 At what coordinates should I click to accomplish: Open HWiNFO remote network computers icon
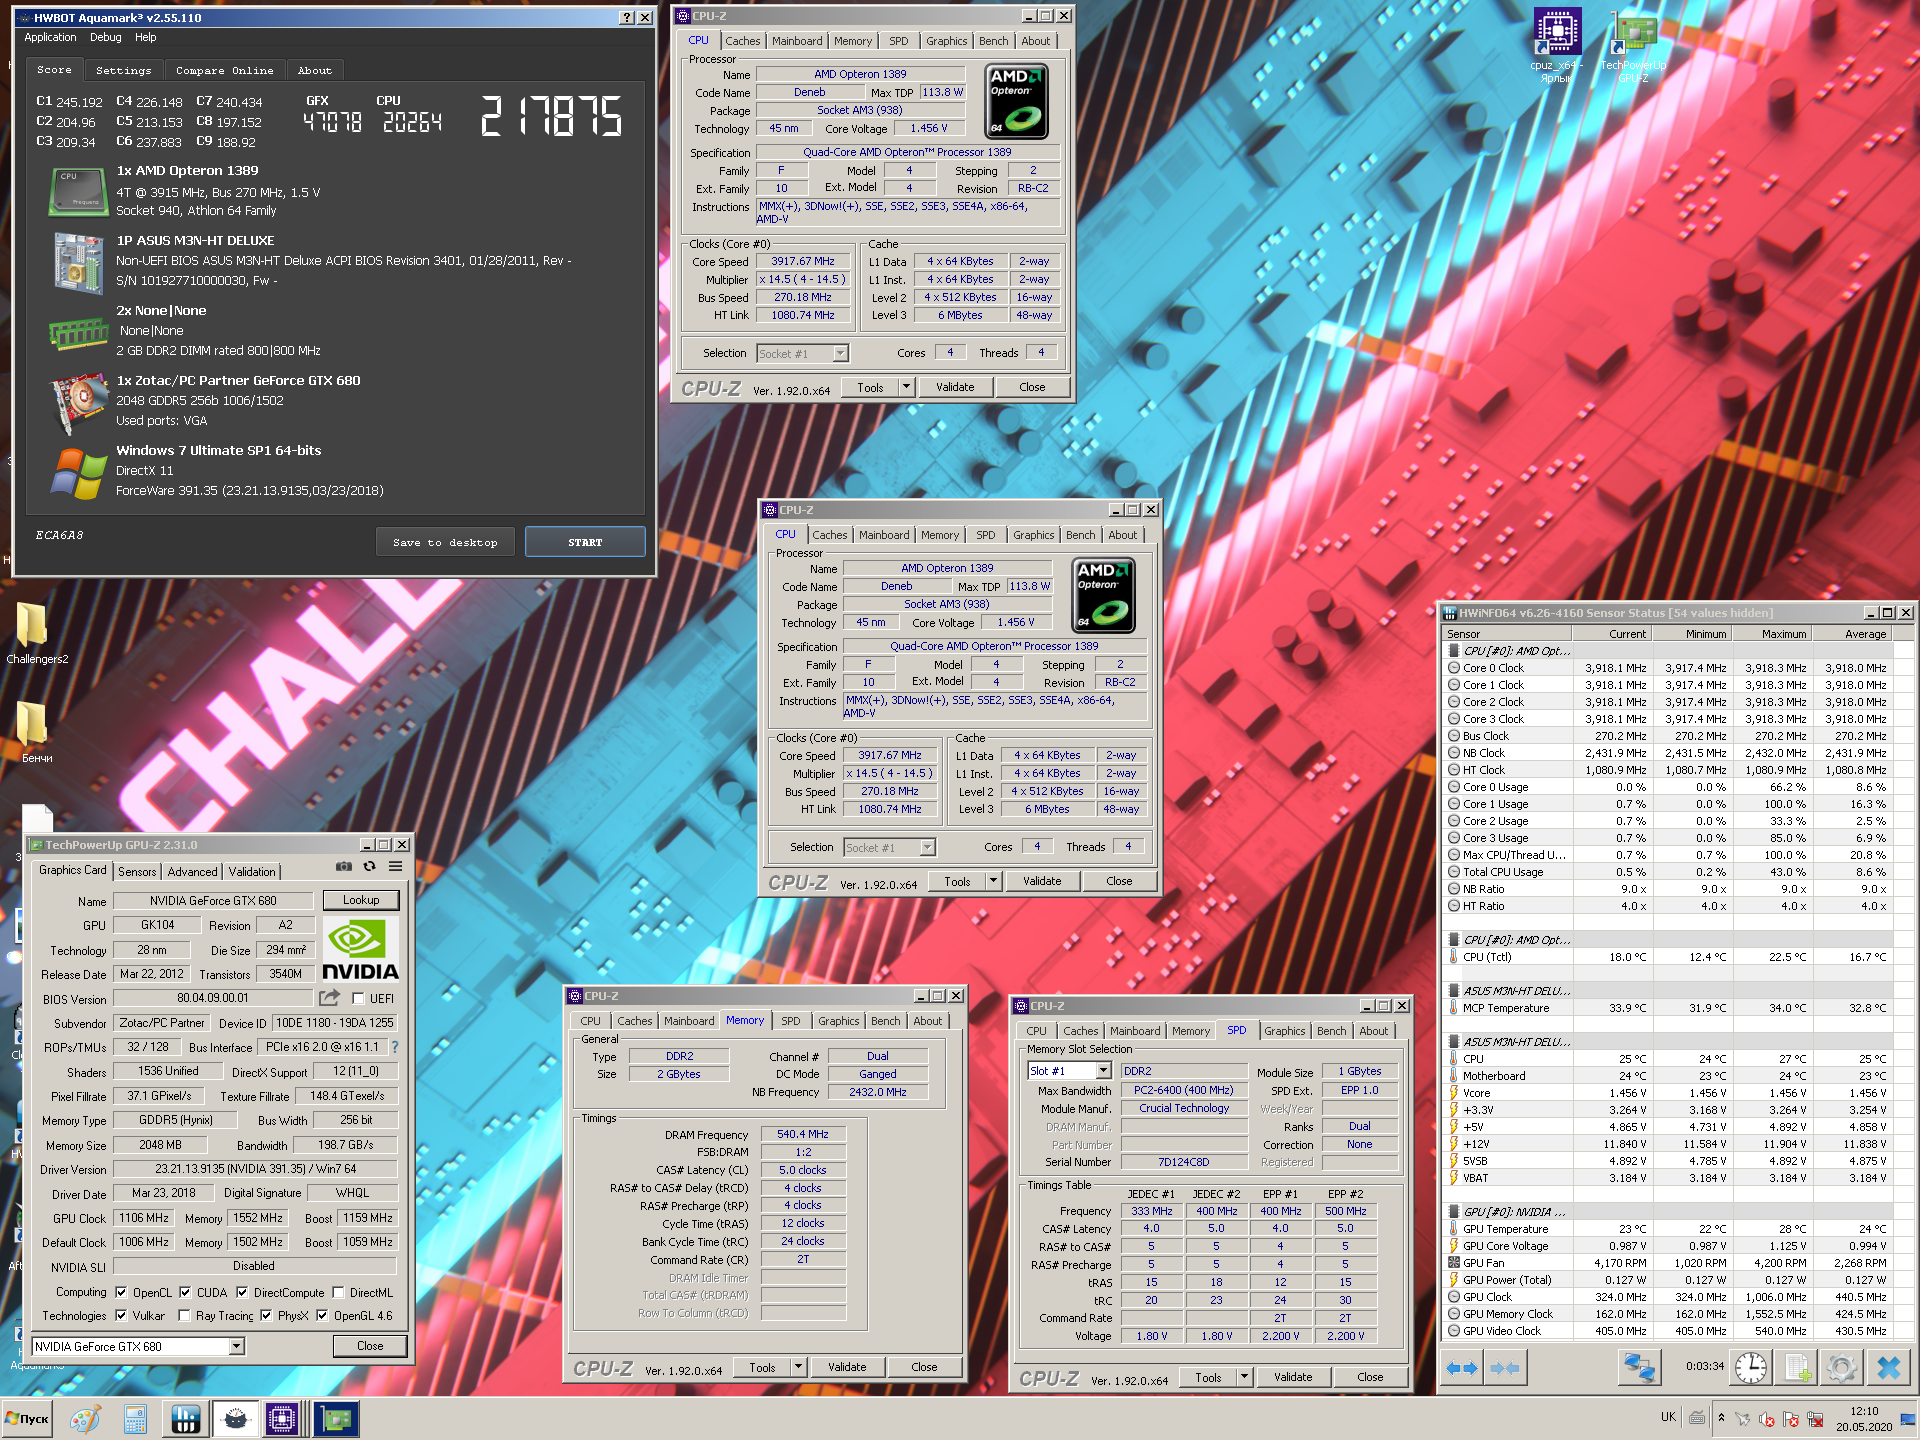1639,1367
